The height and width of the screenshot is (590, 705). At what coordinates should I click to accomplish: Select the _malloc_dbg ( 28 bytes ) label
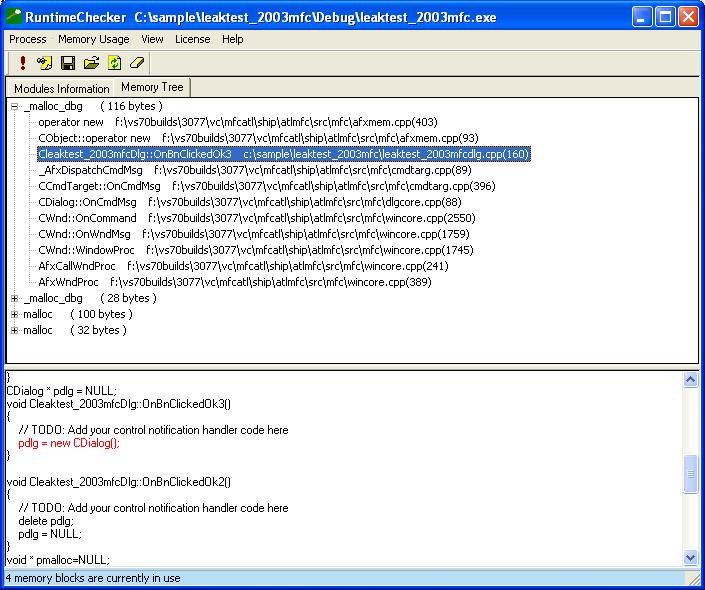pyautogui.click(x=90, y=298)
